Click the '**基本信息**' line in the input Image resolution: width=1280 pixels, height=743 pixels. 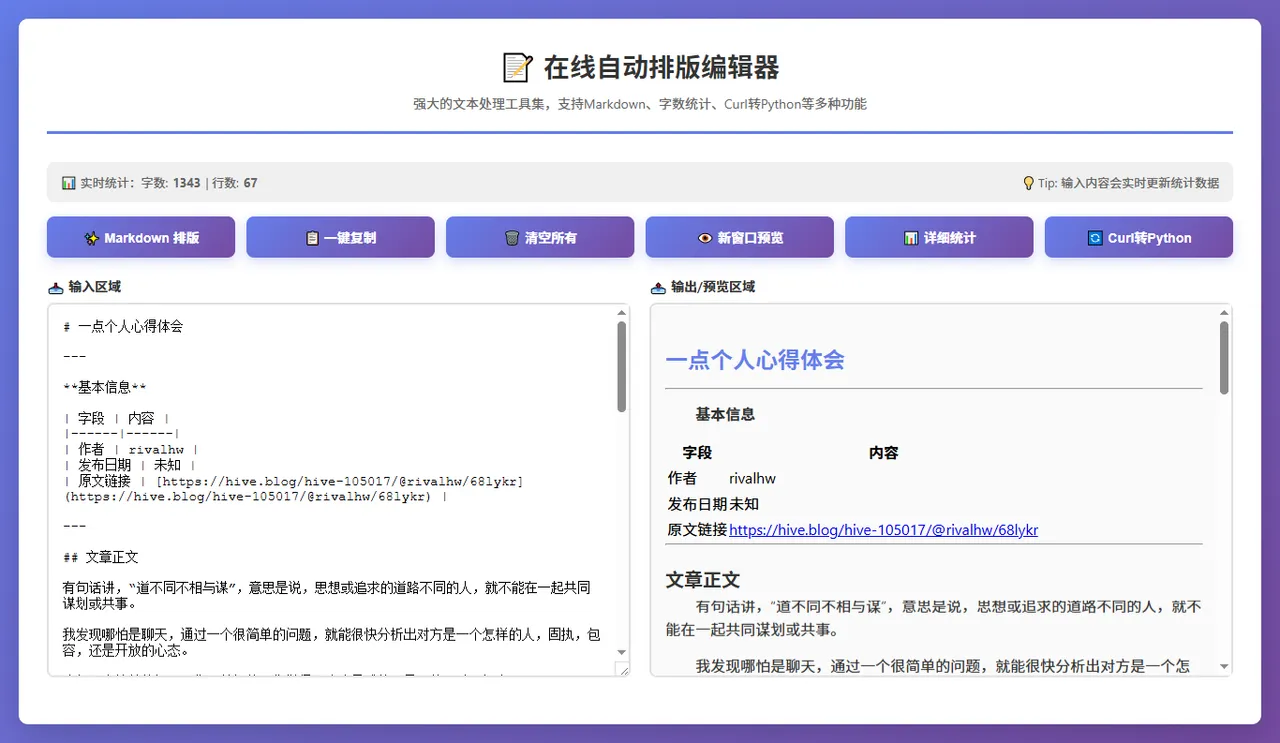[104, 388]
